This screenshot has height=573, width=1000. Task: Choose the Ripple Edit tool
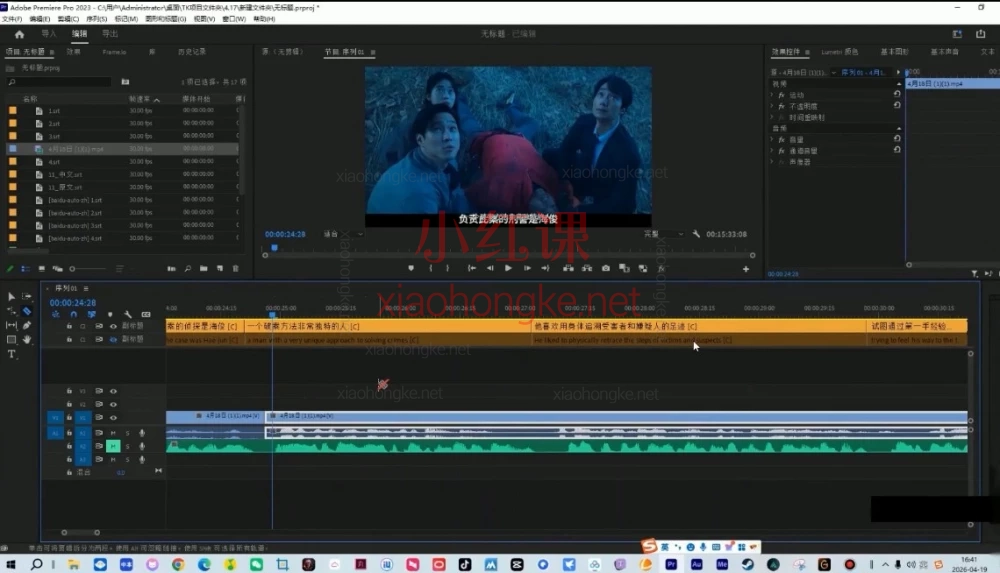pyautogui.click(x=11, y=311)
